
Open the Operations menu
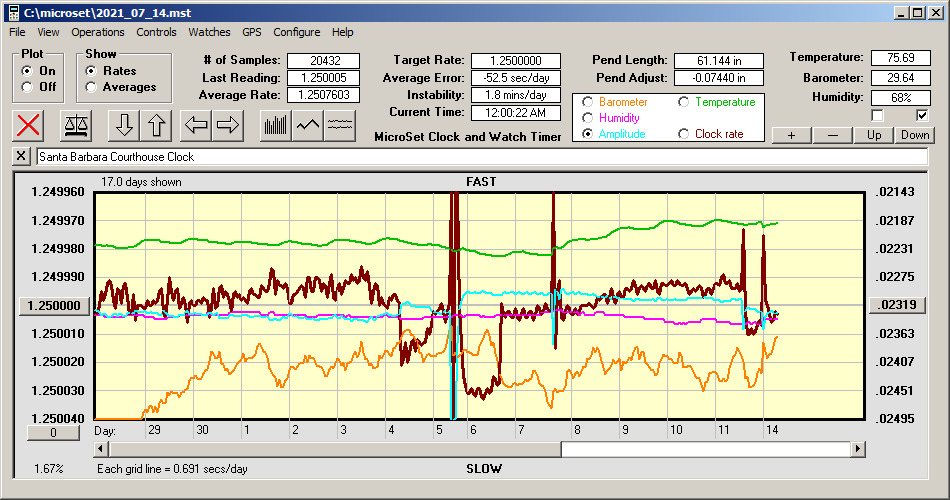98,32
